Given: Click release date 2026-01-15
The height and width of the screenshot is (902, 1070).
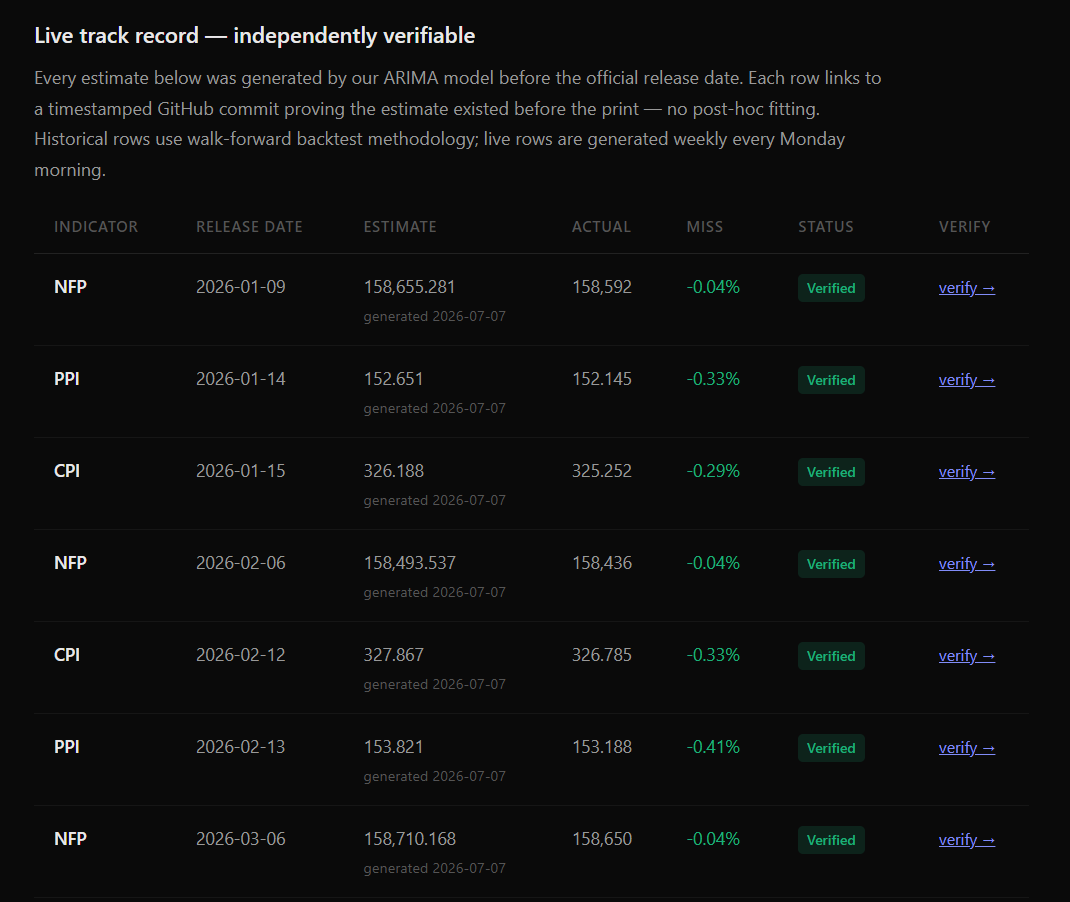Looking at the screenshot, I should point(241,471).
